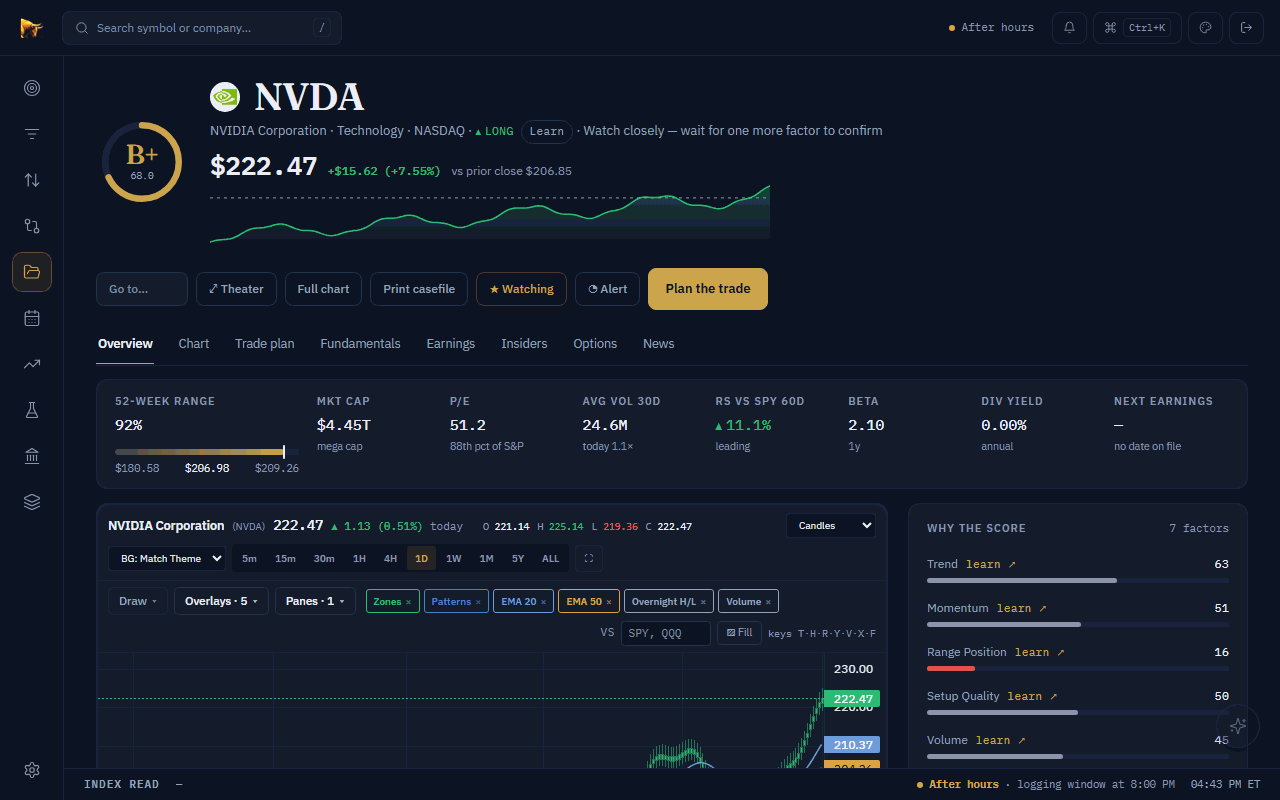
Task: Open the Setup Quality learn link
Action: [x=1033, y=696]
